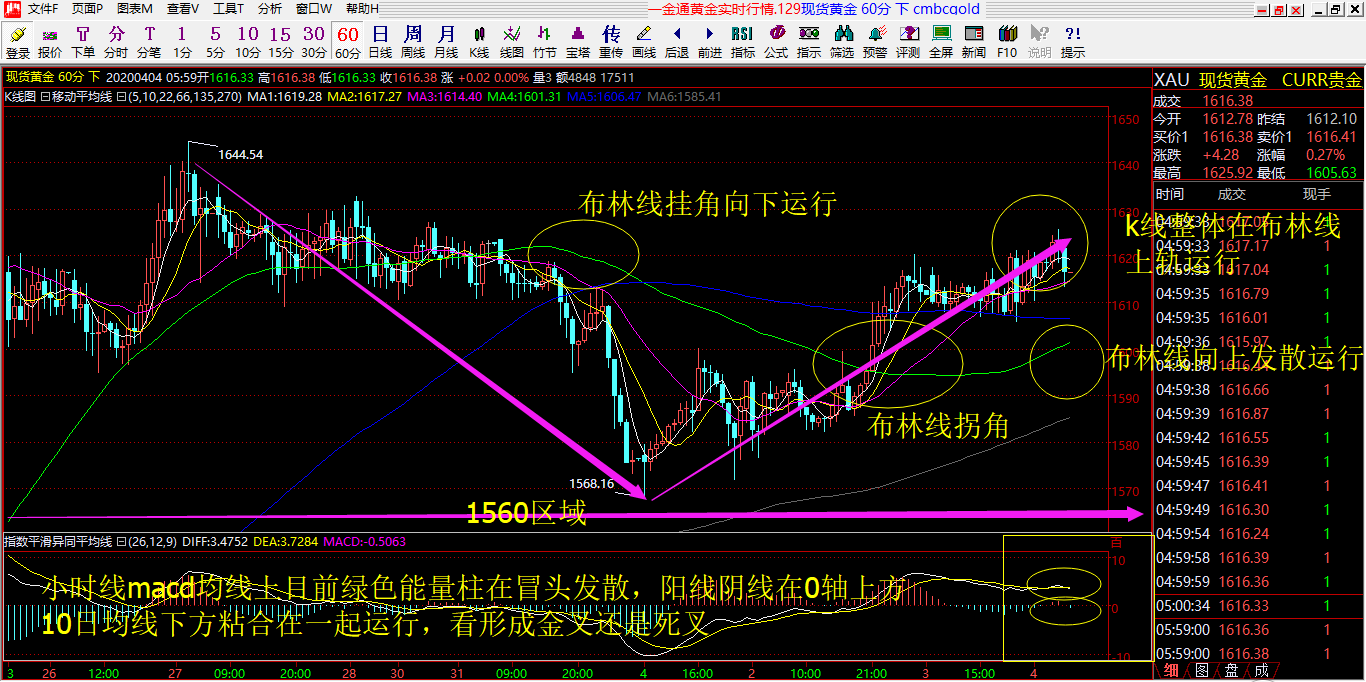The image size is (1366, 682).
Task: Click the 后退 back arrow
Action: 677,42
